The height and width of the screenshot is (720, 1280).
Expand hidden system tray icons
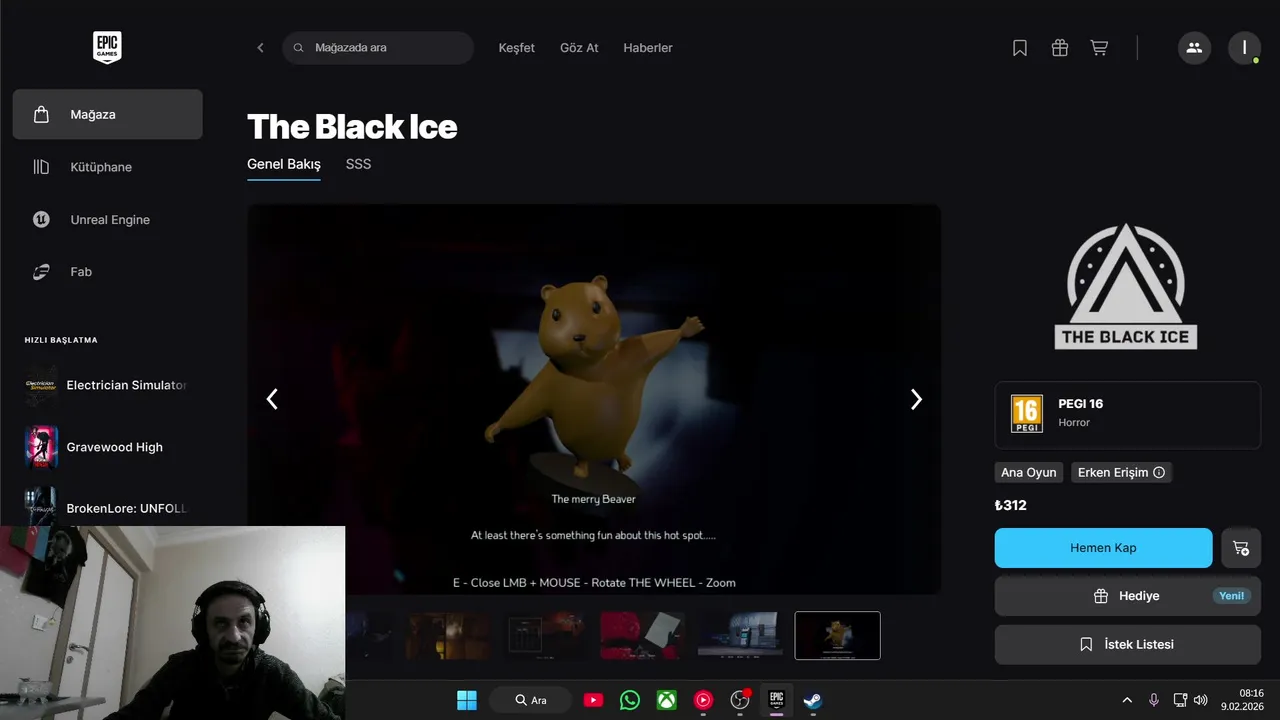pyautogui.click(x=1127, y=700)
